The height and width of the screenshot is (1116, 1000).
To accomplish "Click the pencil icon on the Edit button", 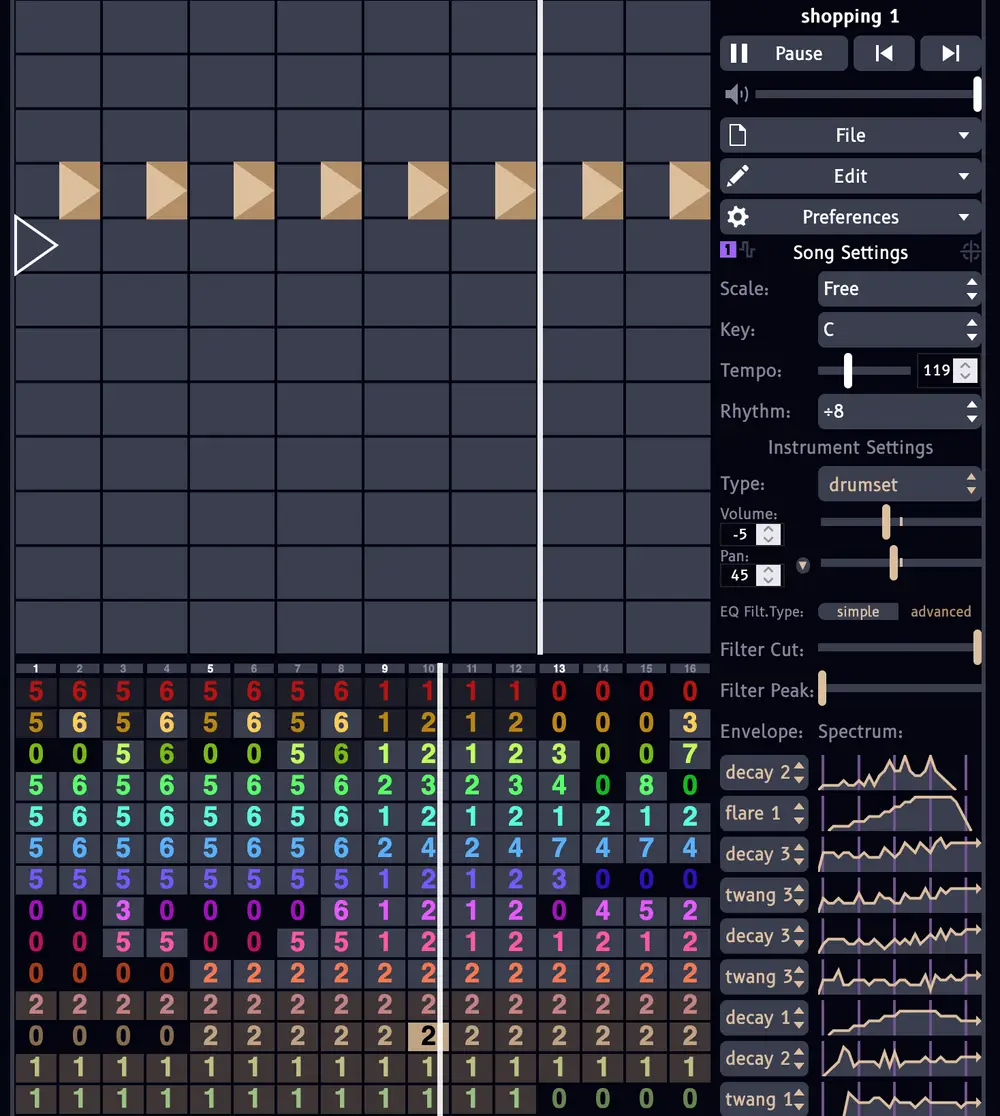I will pos(739,176).
